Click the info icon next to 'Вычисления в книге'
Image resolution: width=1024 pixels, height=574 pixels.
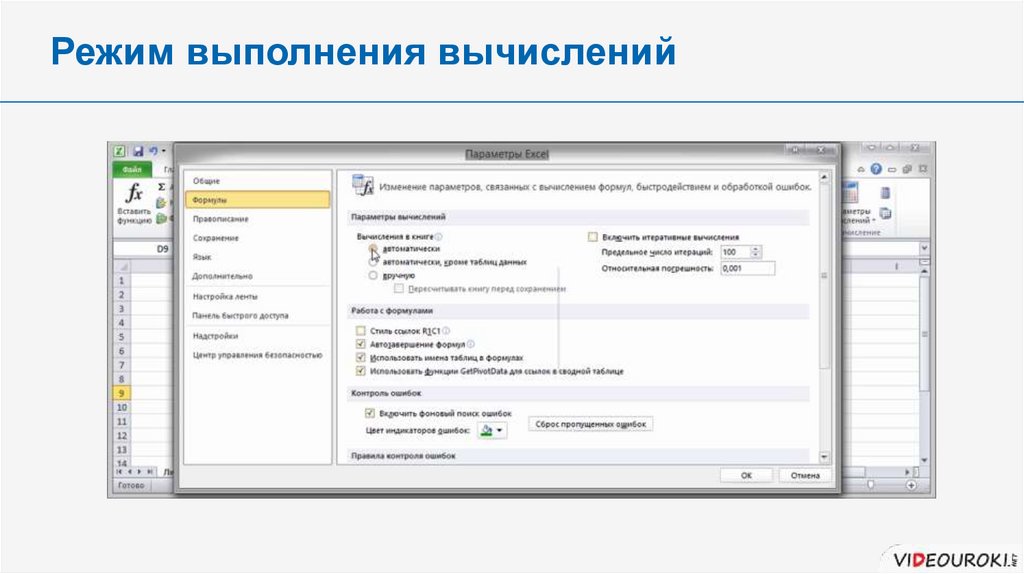pyautogui.click(x=439, y=237)
